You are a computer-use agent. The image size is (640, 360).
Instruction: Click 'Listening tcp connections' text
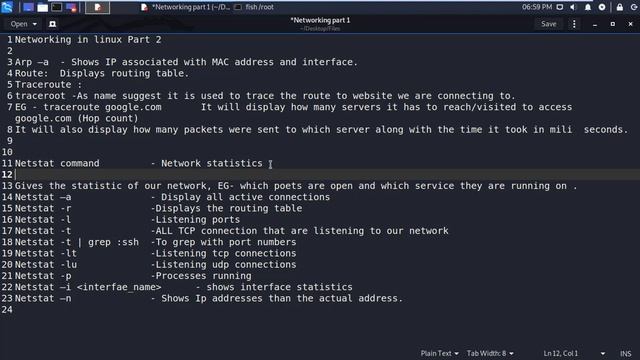[226, 253]
